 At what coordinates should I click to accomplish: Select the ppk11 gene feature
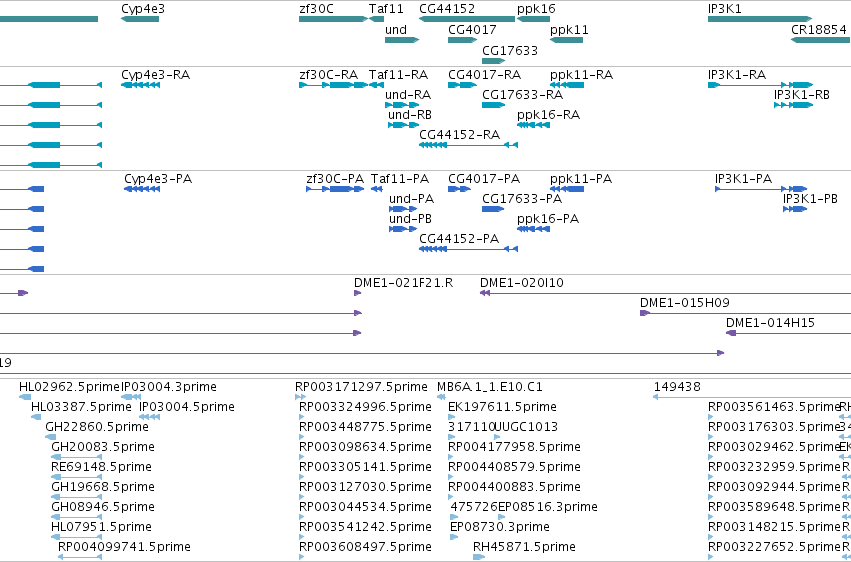(x=567, y=40)
